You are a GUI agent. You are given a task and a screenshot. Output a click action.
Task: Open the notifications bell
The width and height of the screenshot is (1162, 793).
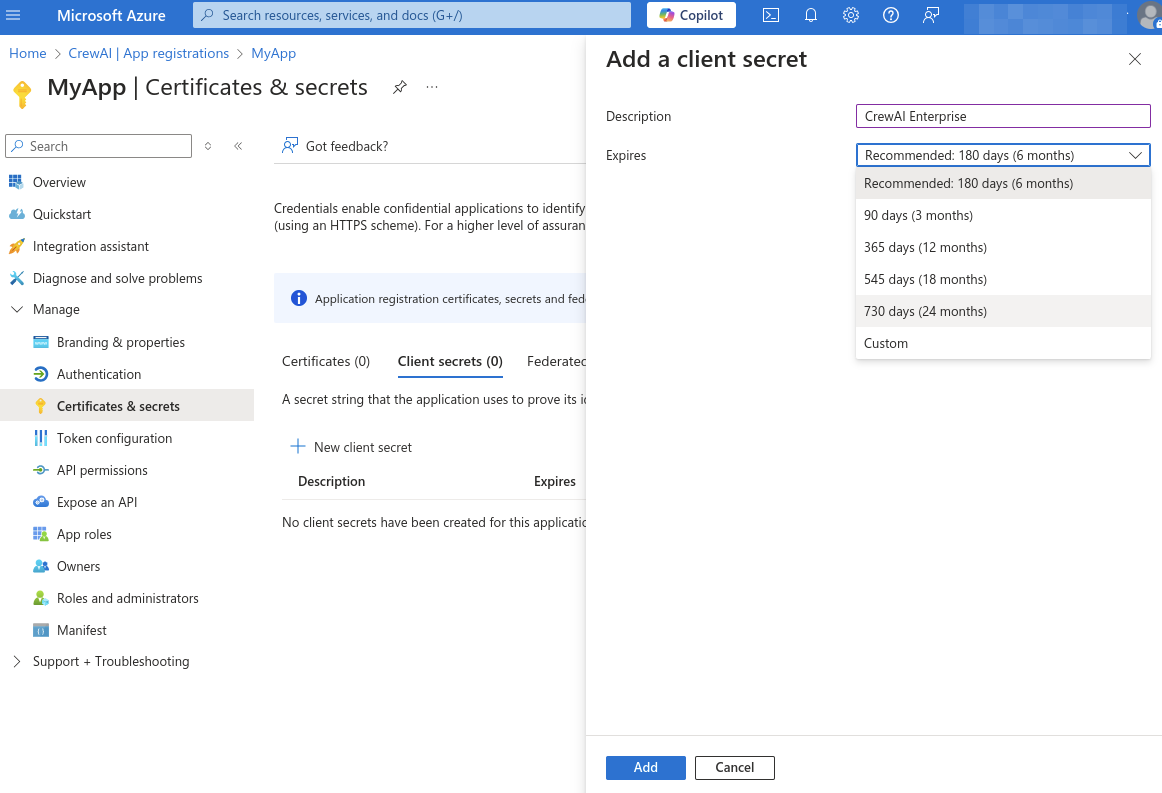point(810,15)
